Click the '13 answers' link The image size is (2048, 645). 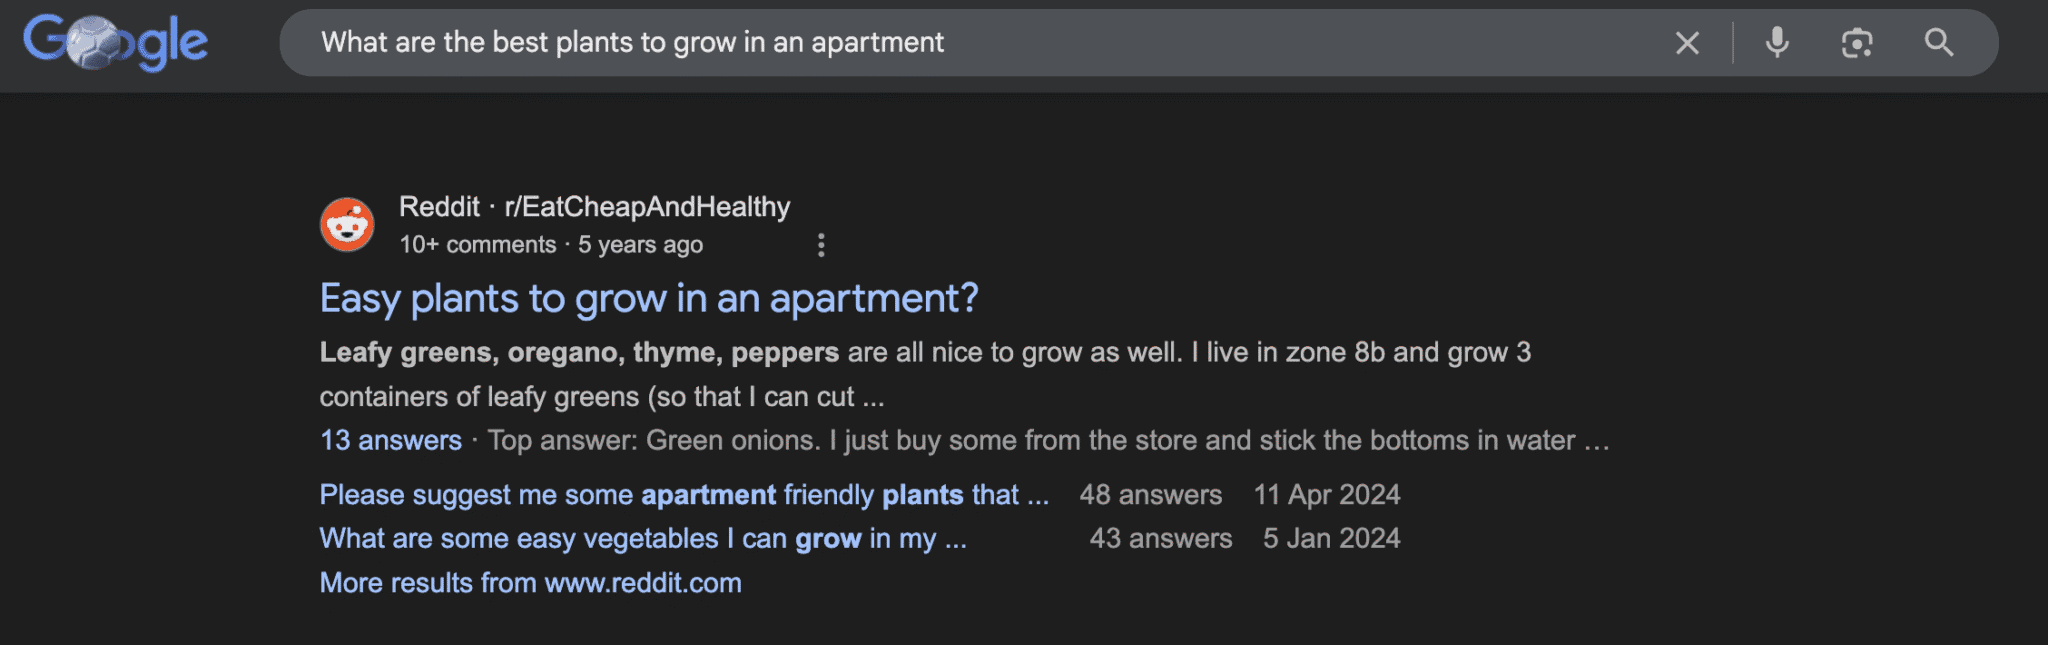point(390,440)
